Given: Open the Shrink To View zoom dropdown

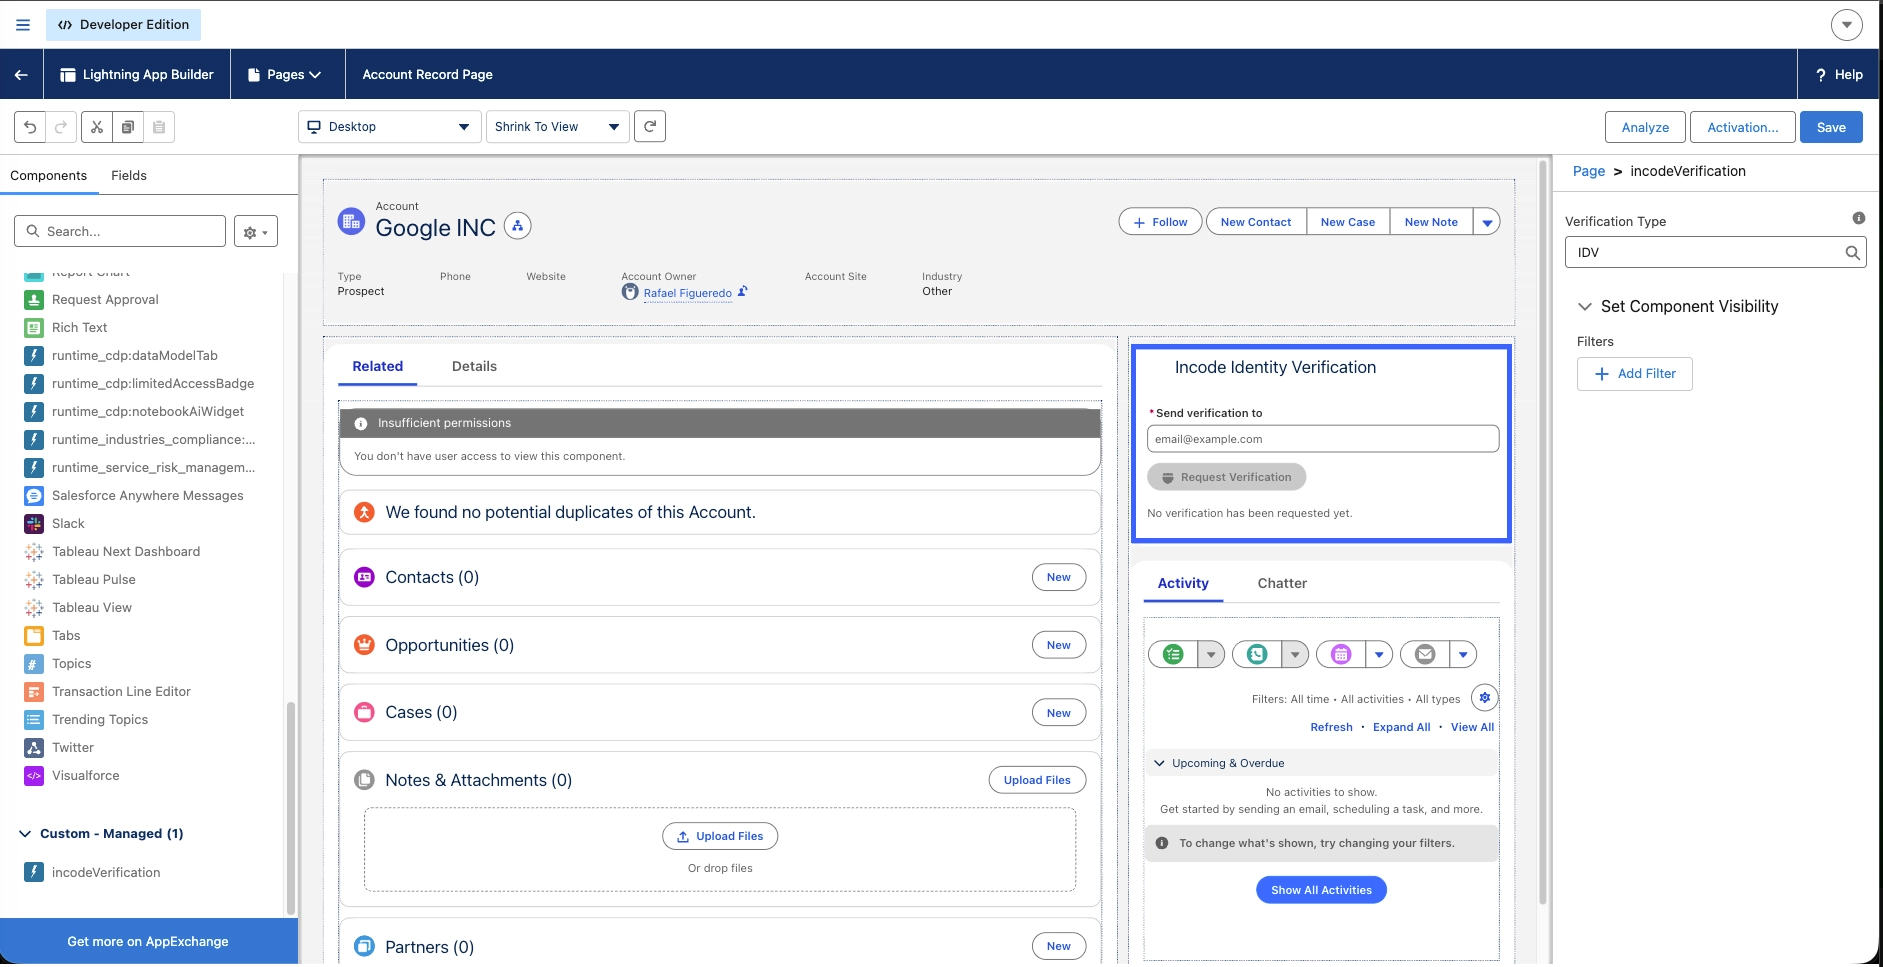Looking at the screenshot, I should [557, 127].
